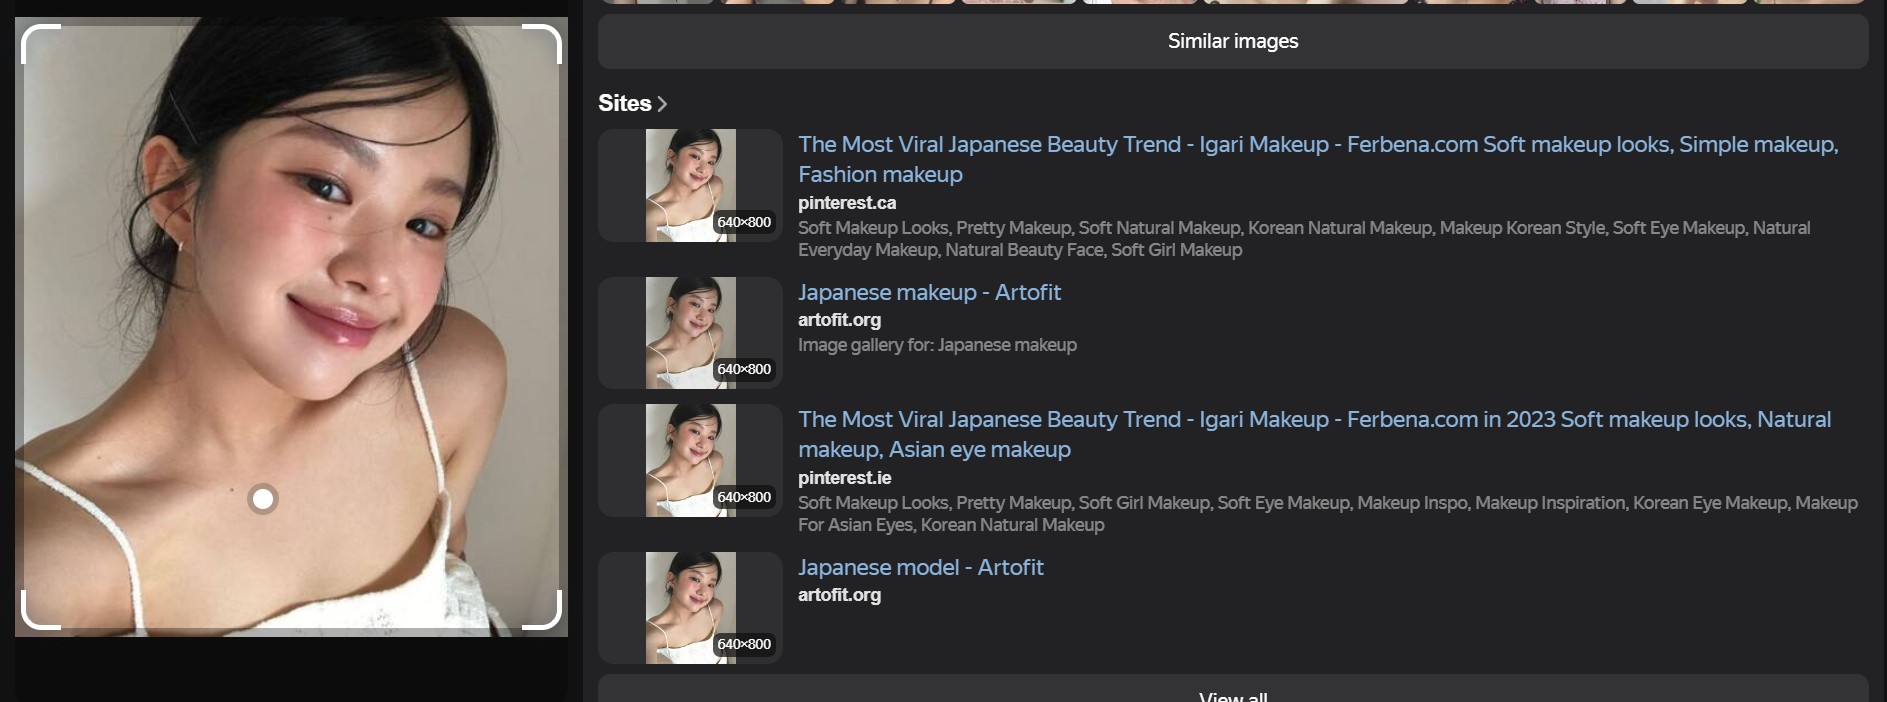The width and height of the screenshot is (1887, 702).
Task: Click the Similar images button
Action: (x=1232, y=41)
